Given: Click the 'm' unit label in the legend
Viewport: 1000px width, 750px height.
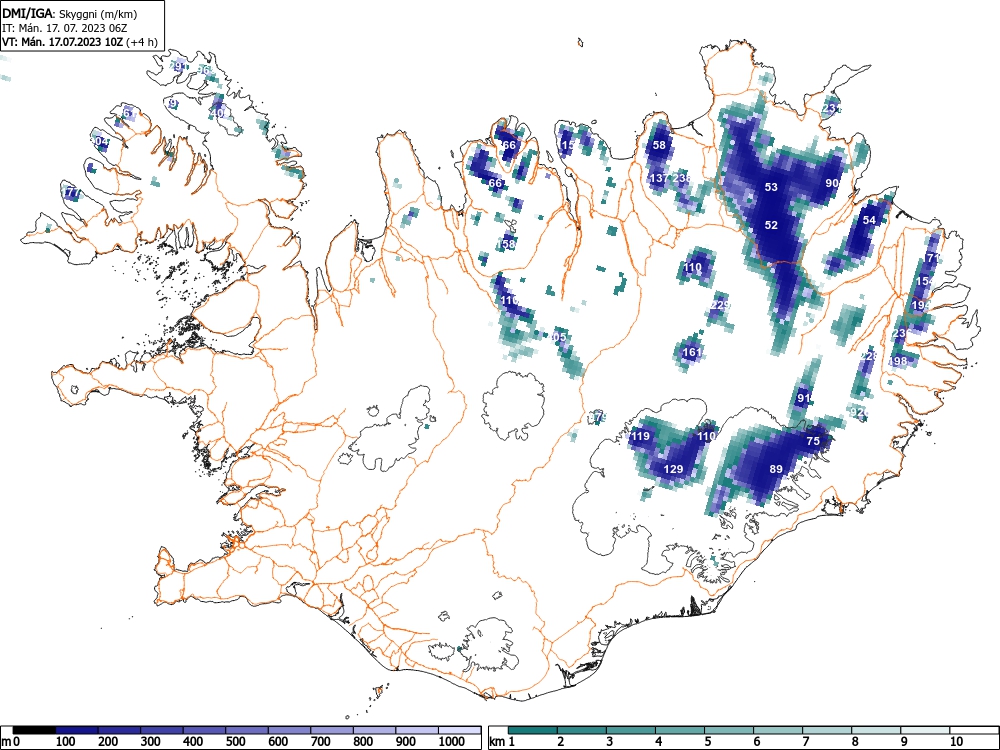Looking at the screenshot, I should click(6, 742).
